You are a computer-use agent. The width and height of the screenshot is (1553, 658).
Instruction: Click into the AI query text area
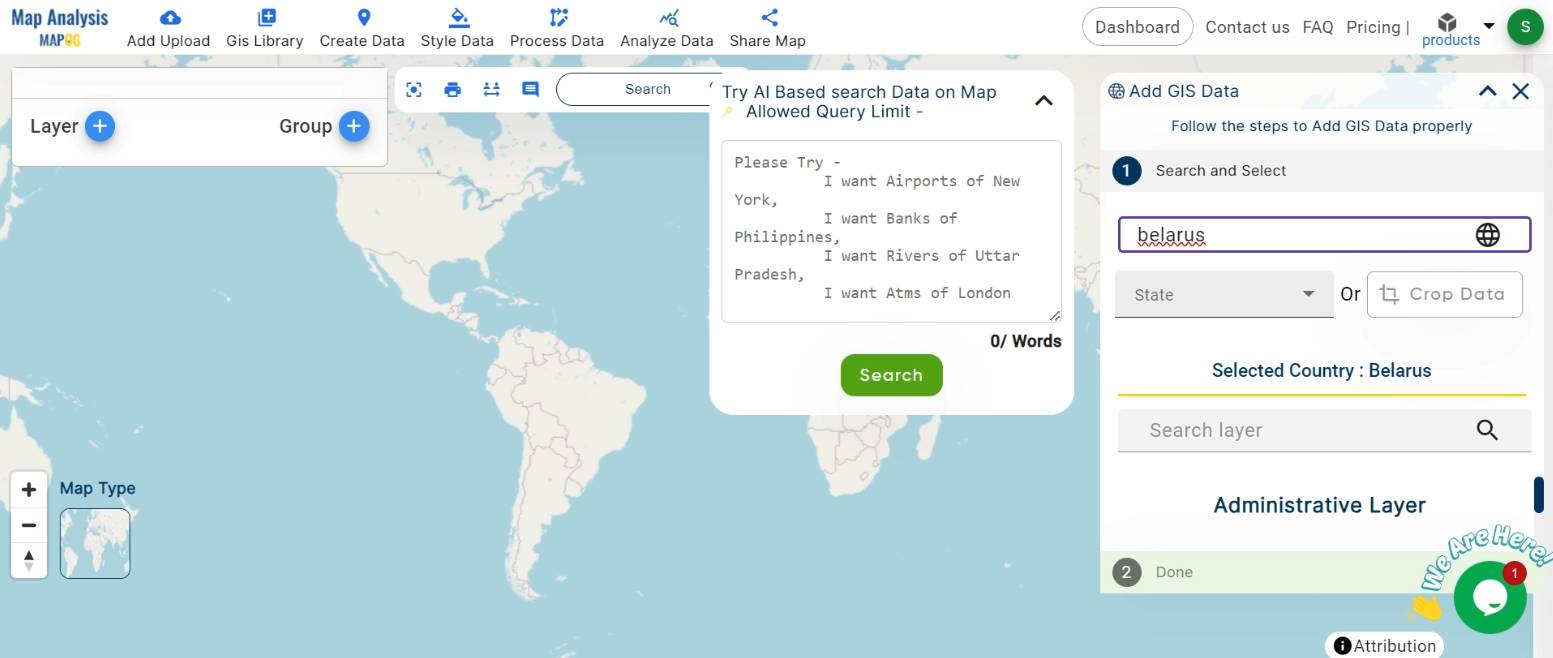[x=891, y=231]
